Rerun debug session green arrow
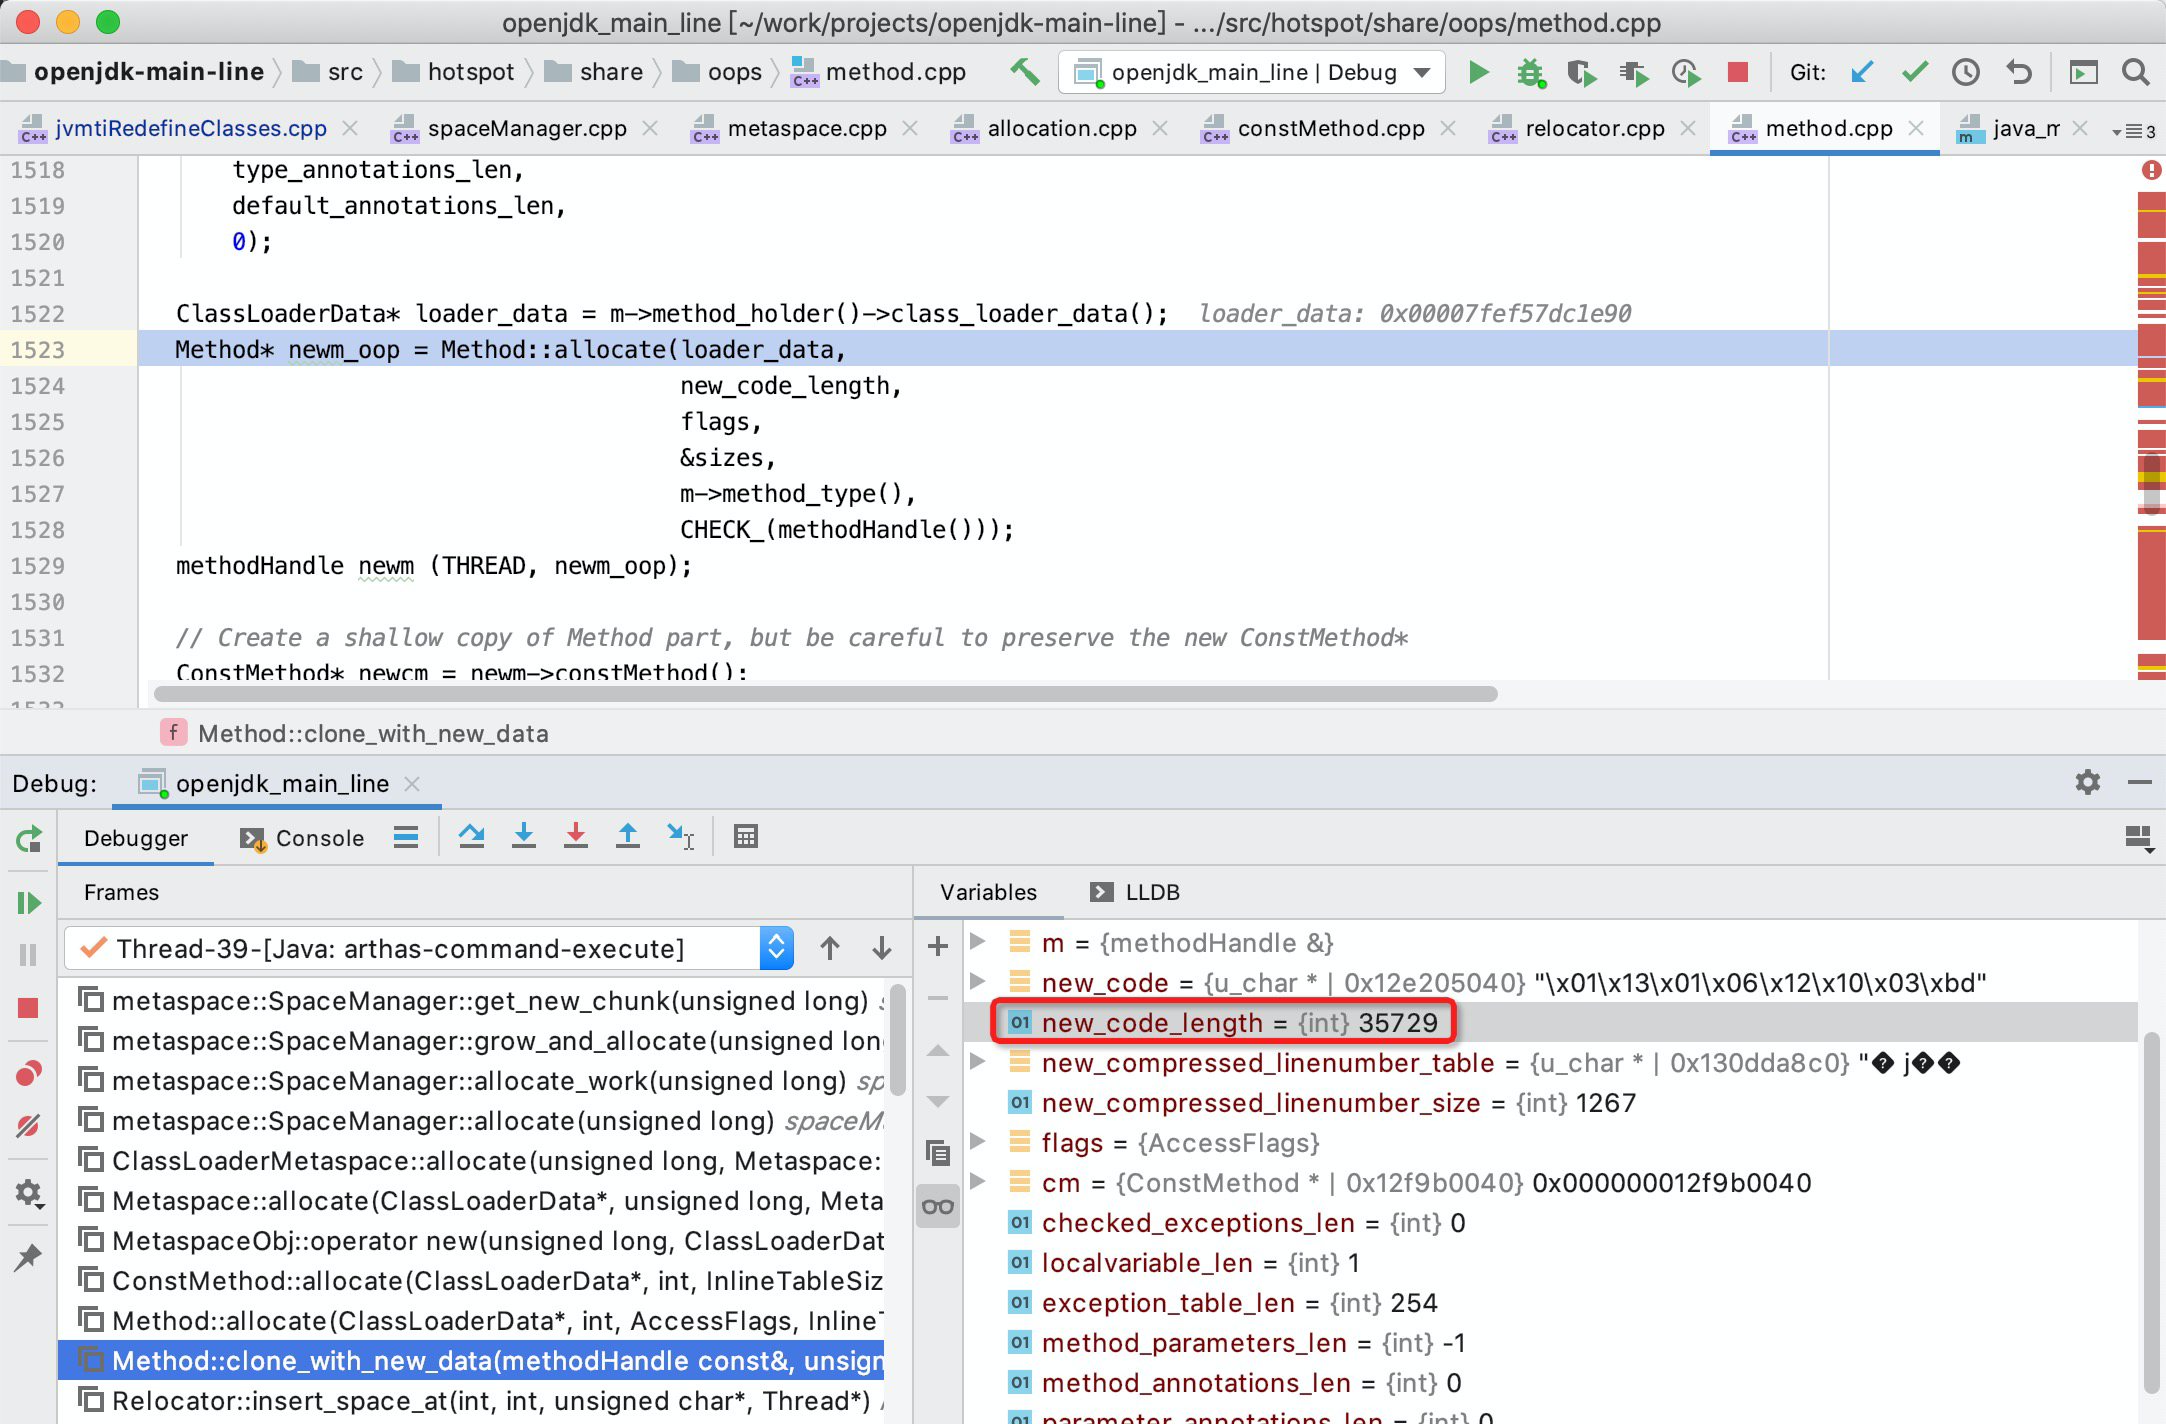This screenshot has width=2166, height=1424. (x=29, y=838)
